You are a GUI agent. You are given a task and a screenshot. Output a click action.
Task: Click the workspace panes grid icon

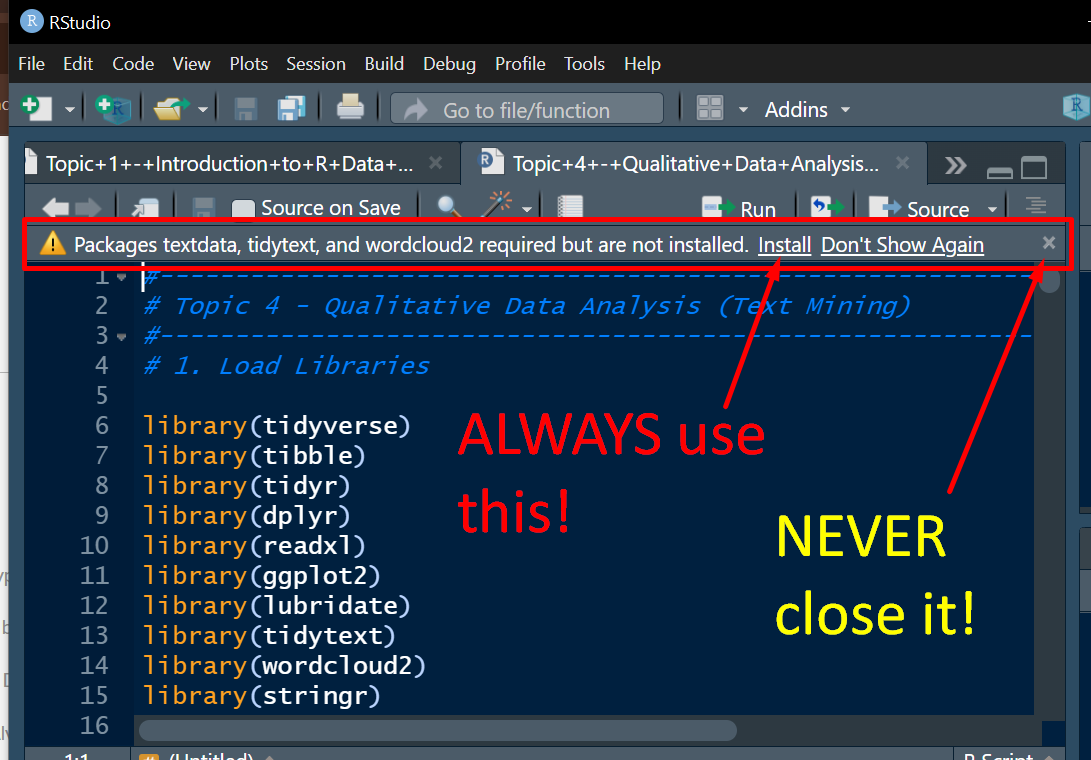[710, 109]
